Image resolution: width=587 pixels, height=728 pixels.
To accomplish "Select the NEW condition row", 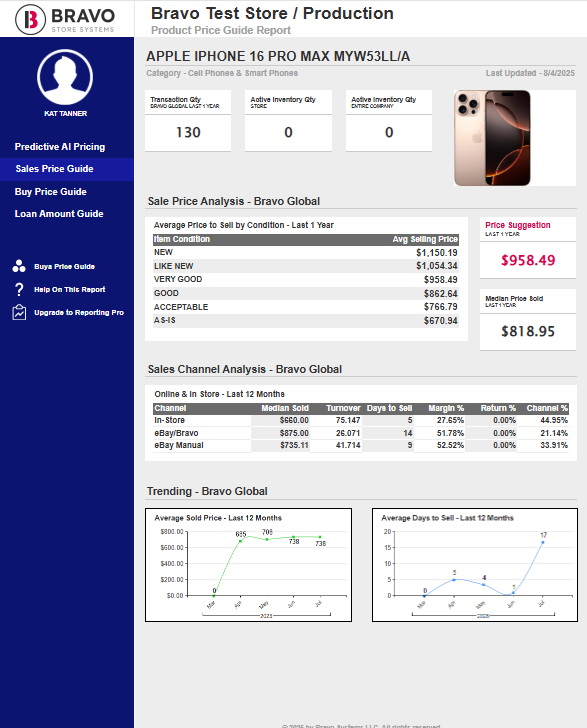I will [x=306, y=253].
